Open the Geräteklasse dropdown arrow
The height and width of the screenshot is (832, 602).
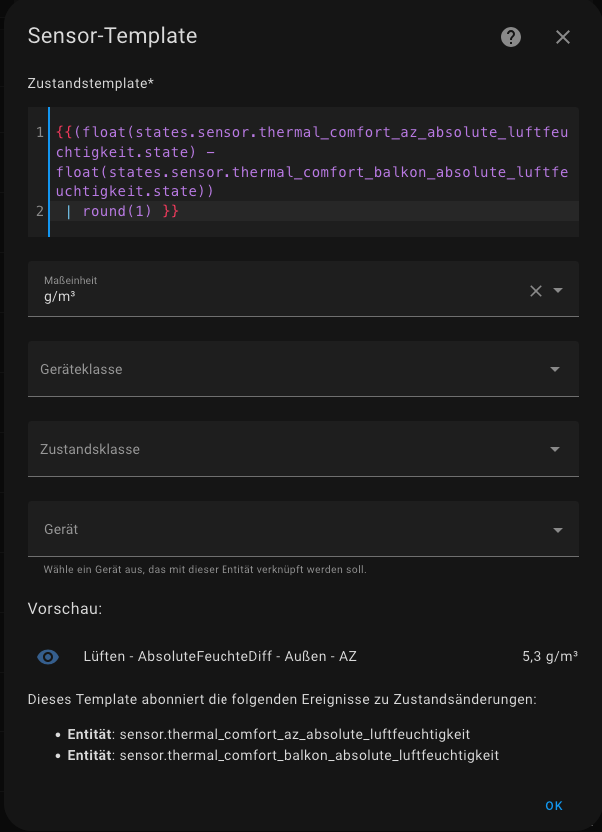555,369
